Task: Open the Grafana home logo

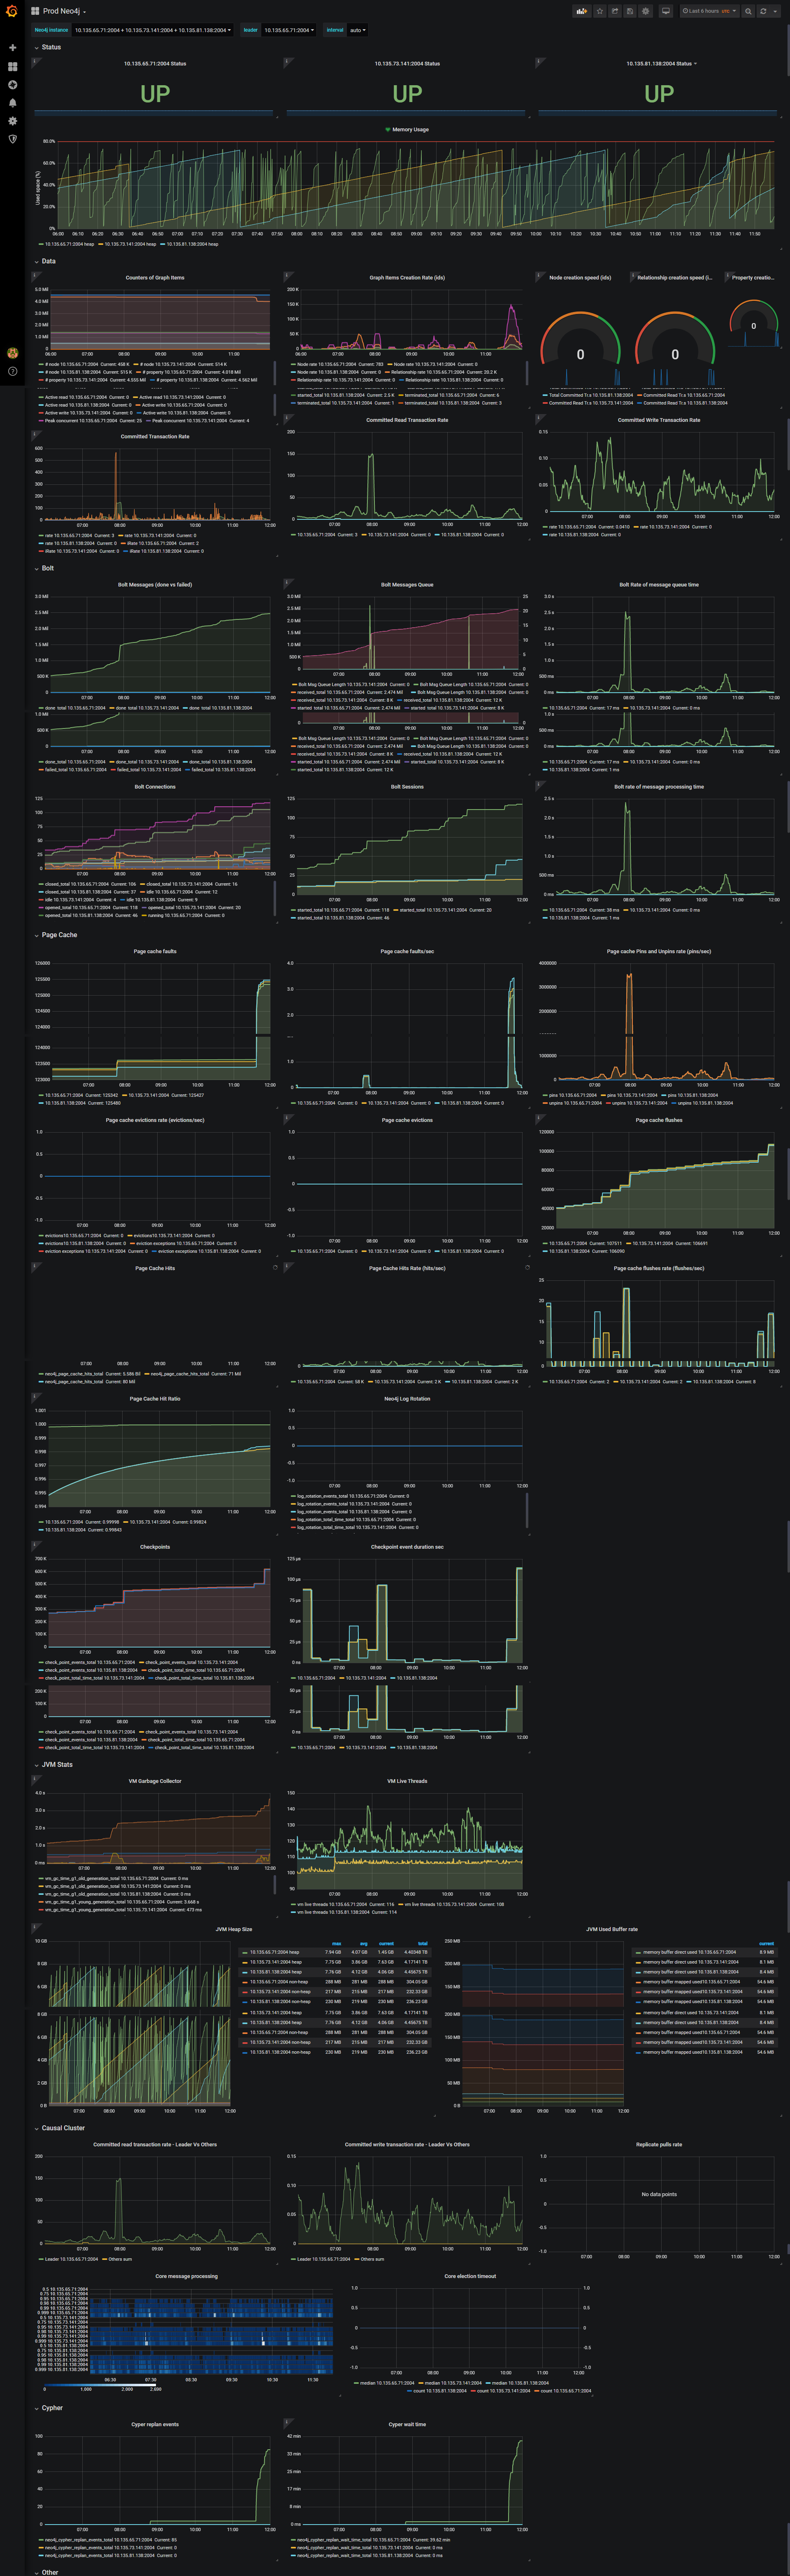Action: pos(12,11)
